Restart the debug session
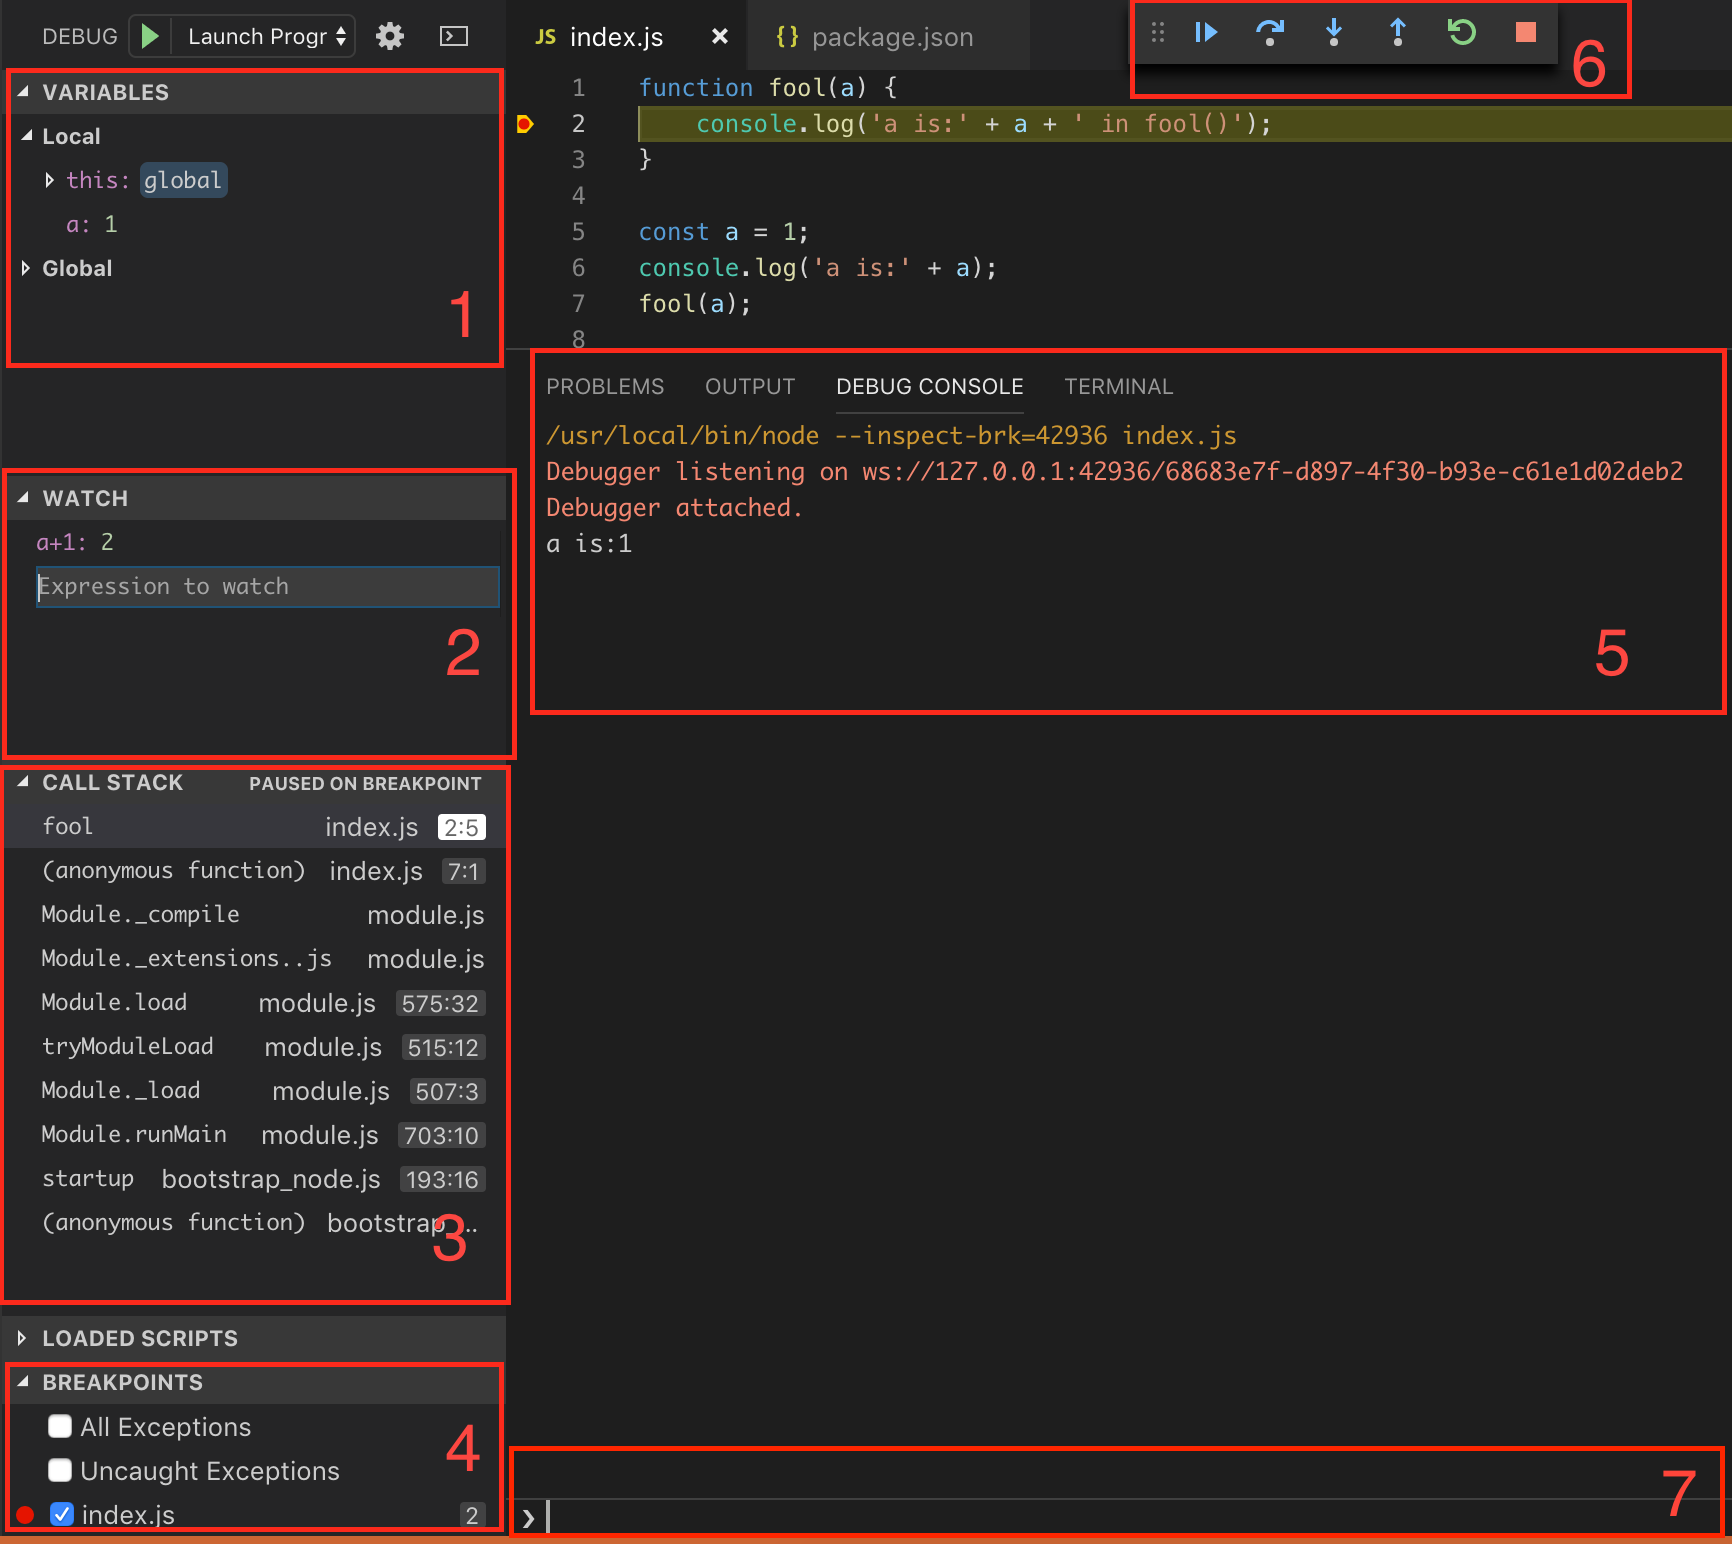 tap(1462, 33)
